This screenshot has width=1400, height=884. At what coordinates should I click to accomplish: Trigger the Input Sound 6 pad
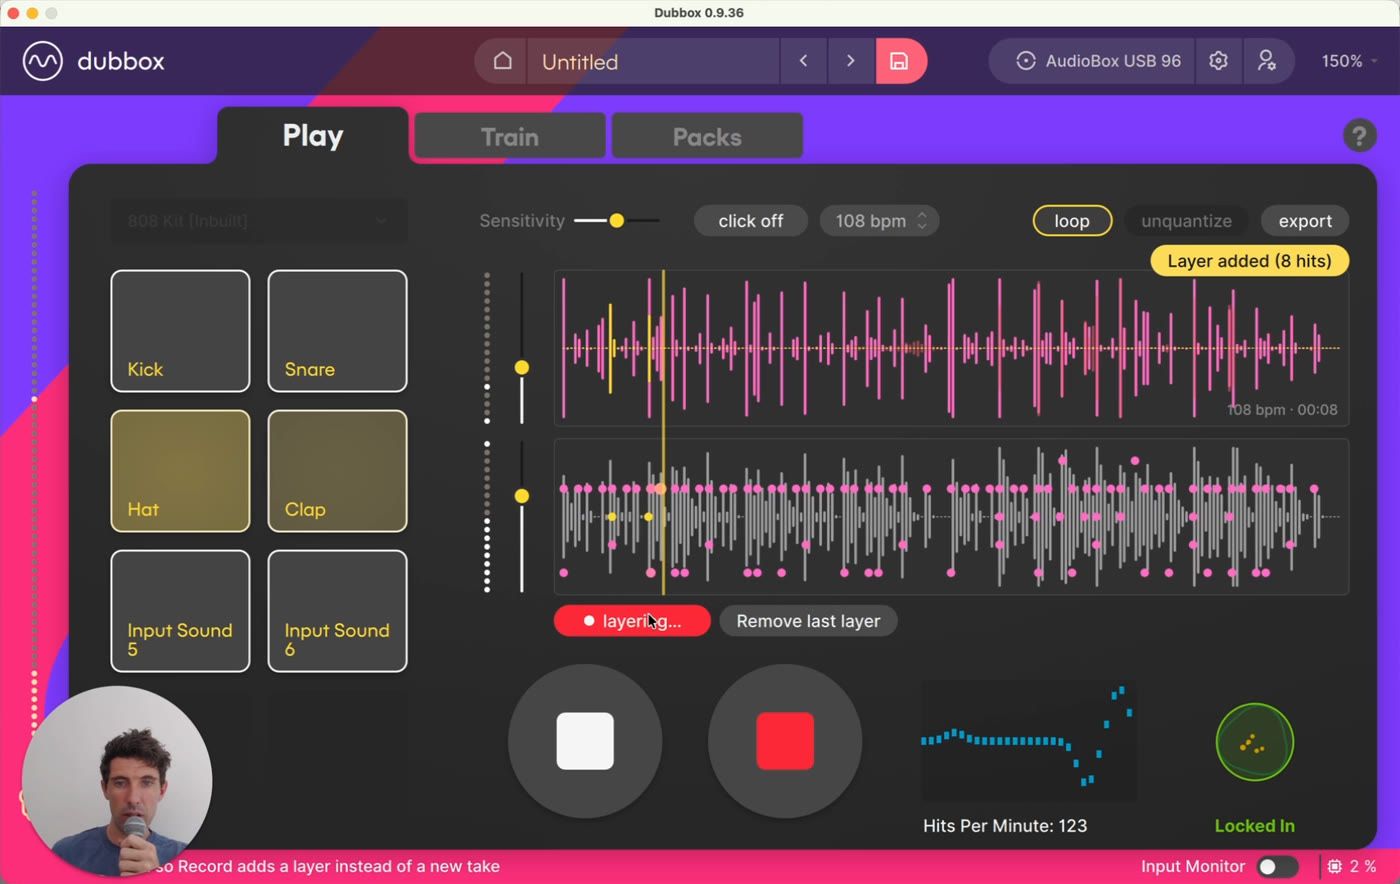coord(337,611)
